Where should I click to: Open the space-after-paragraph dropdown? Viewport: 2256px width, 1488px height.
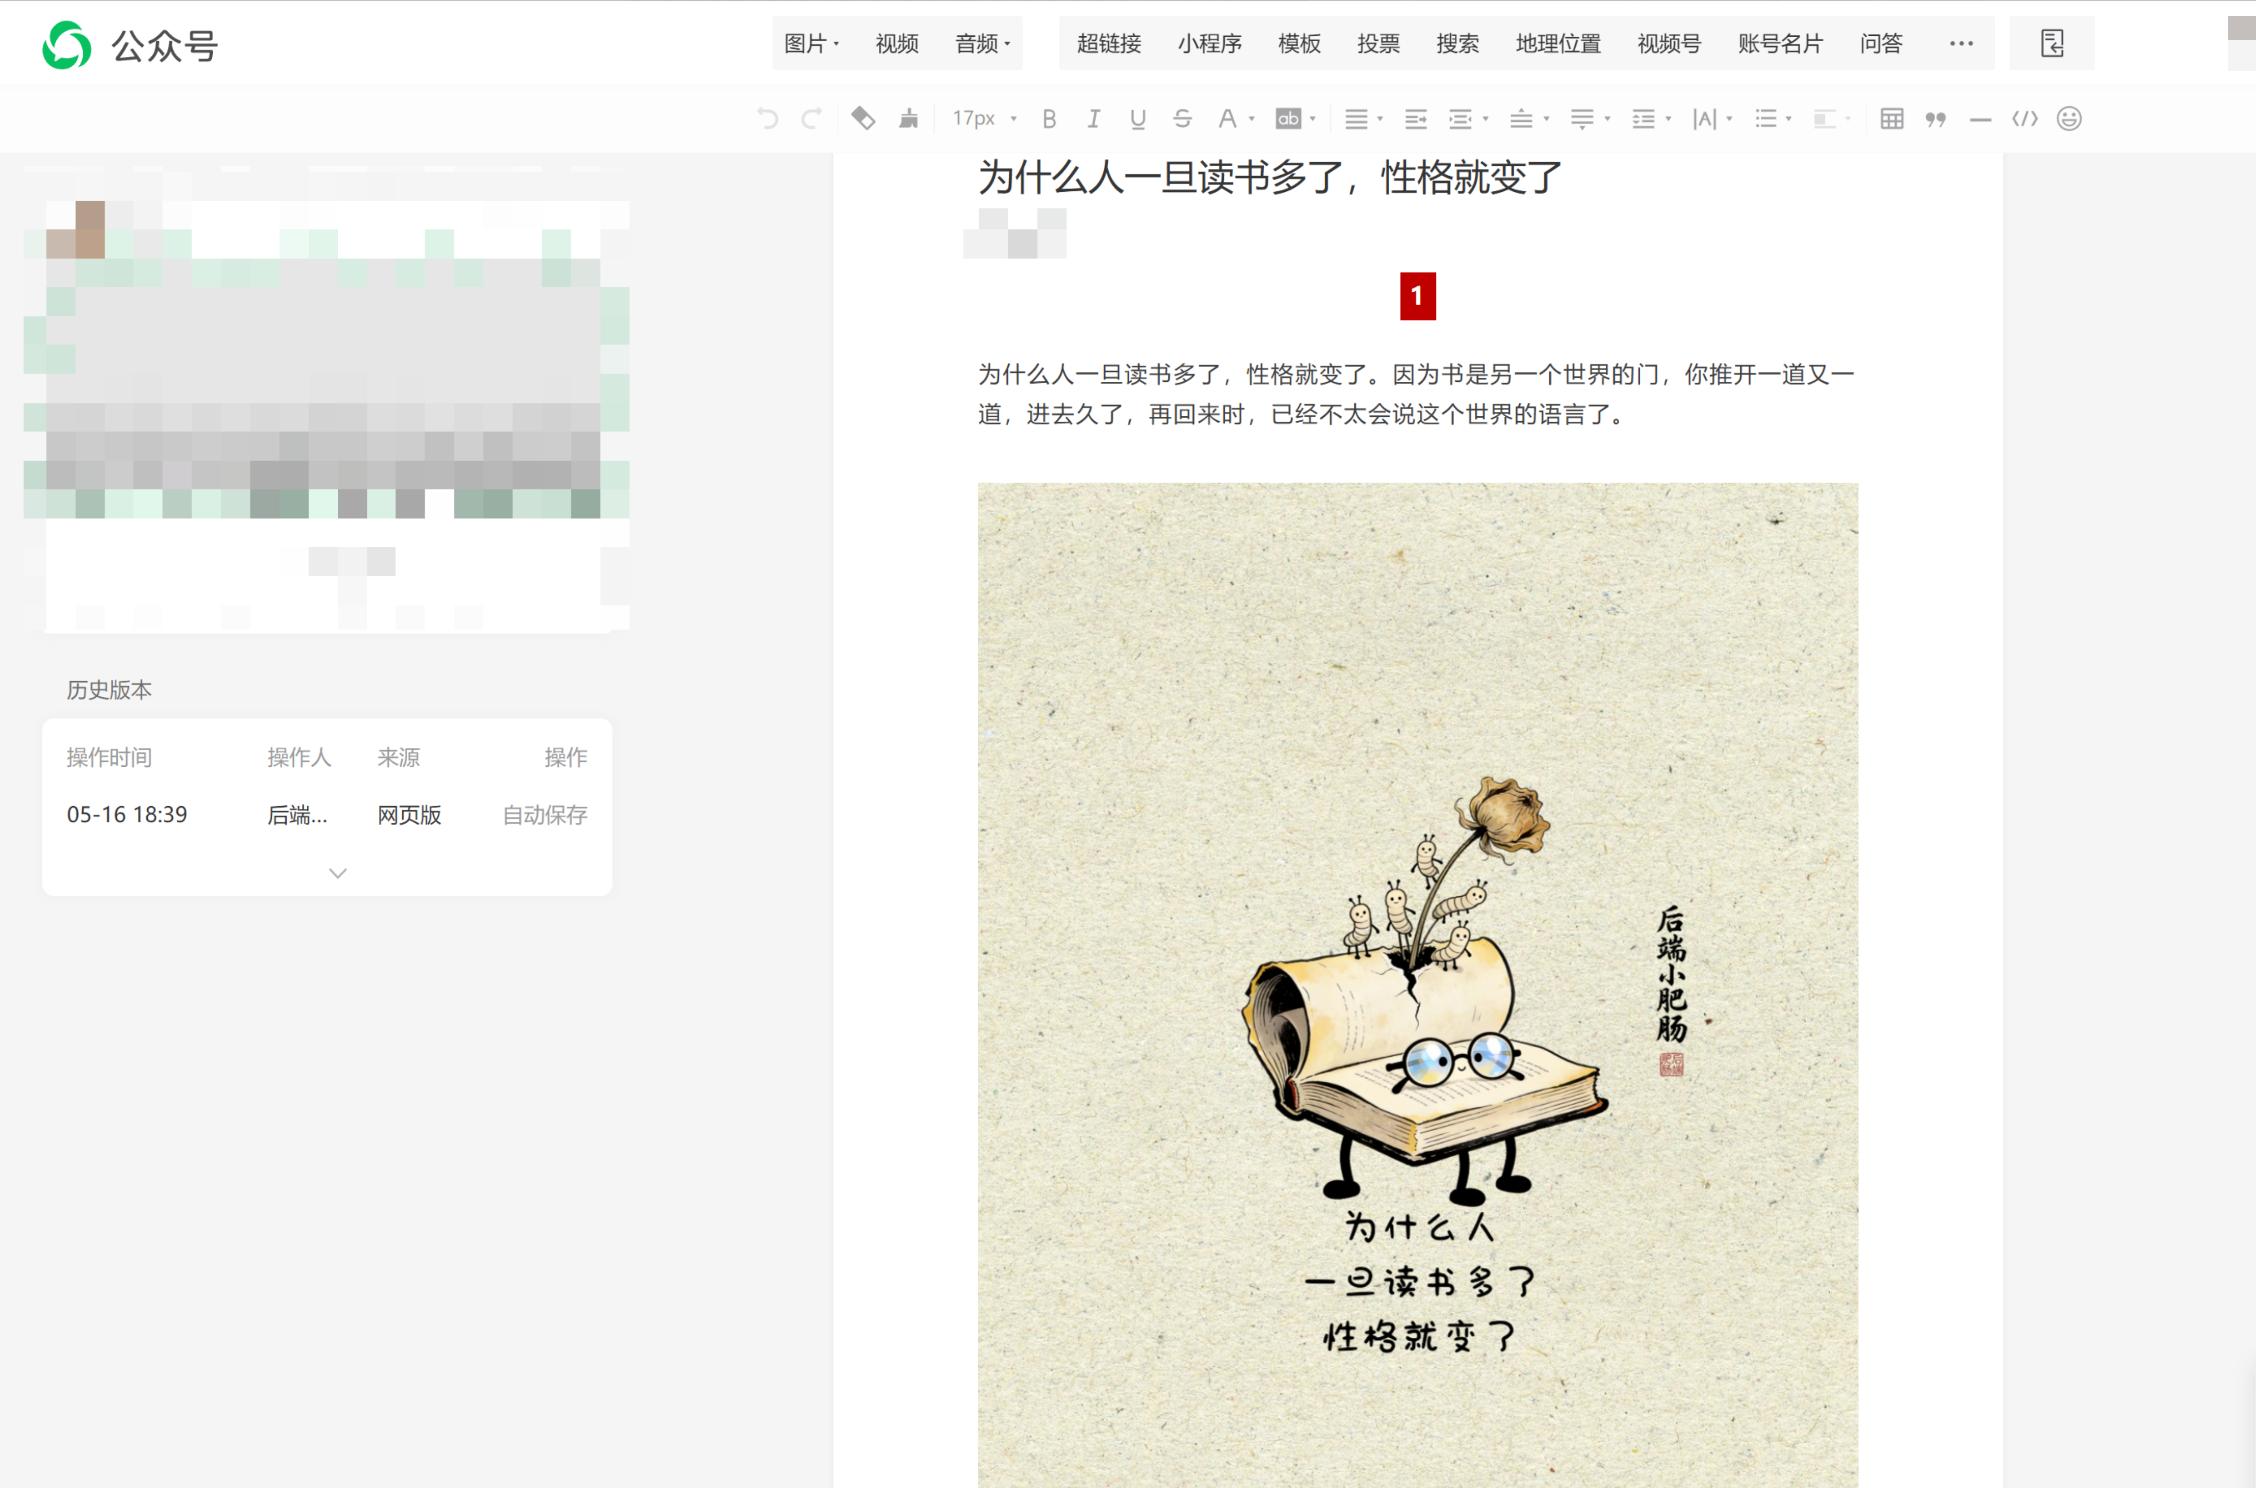[x=1590, y=119]
